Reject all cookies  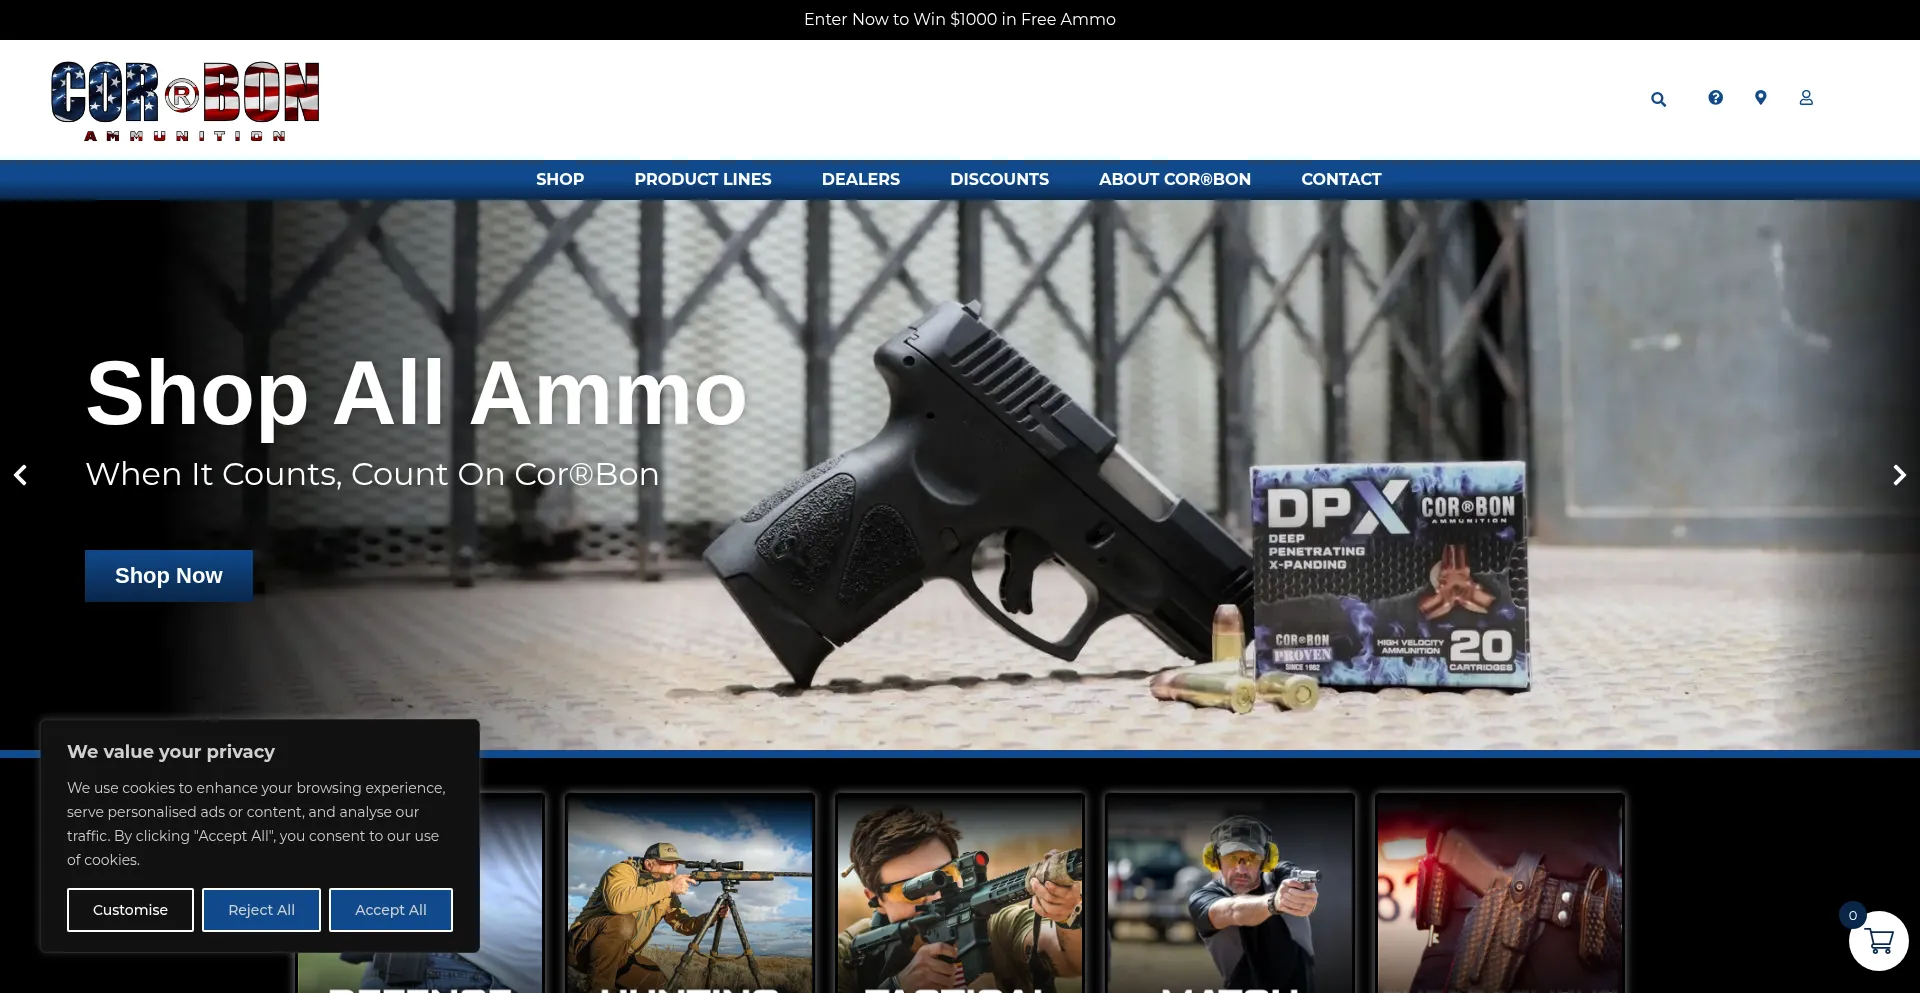point(261,910)
